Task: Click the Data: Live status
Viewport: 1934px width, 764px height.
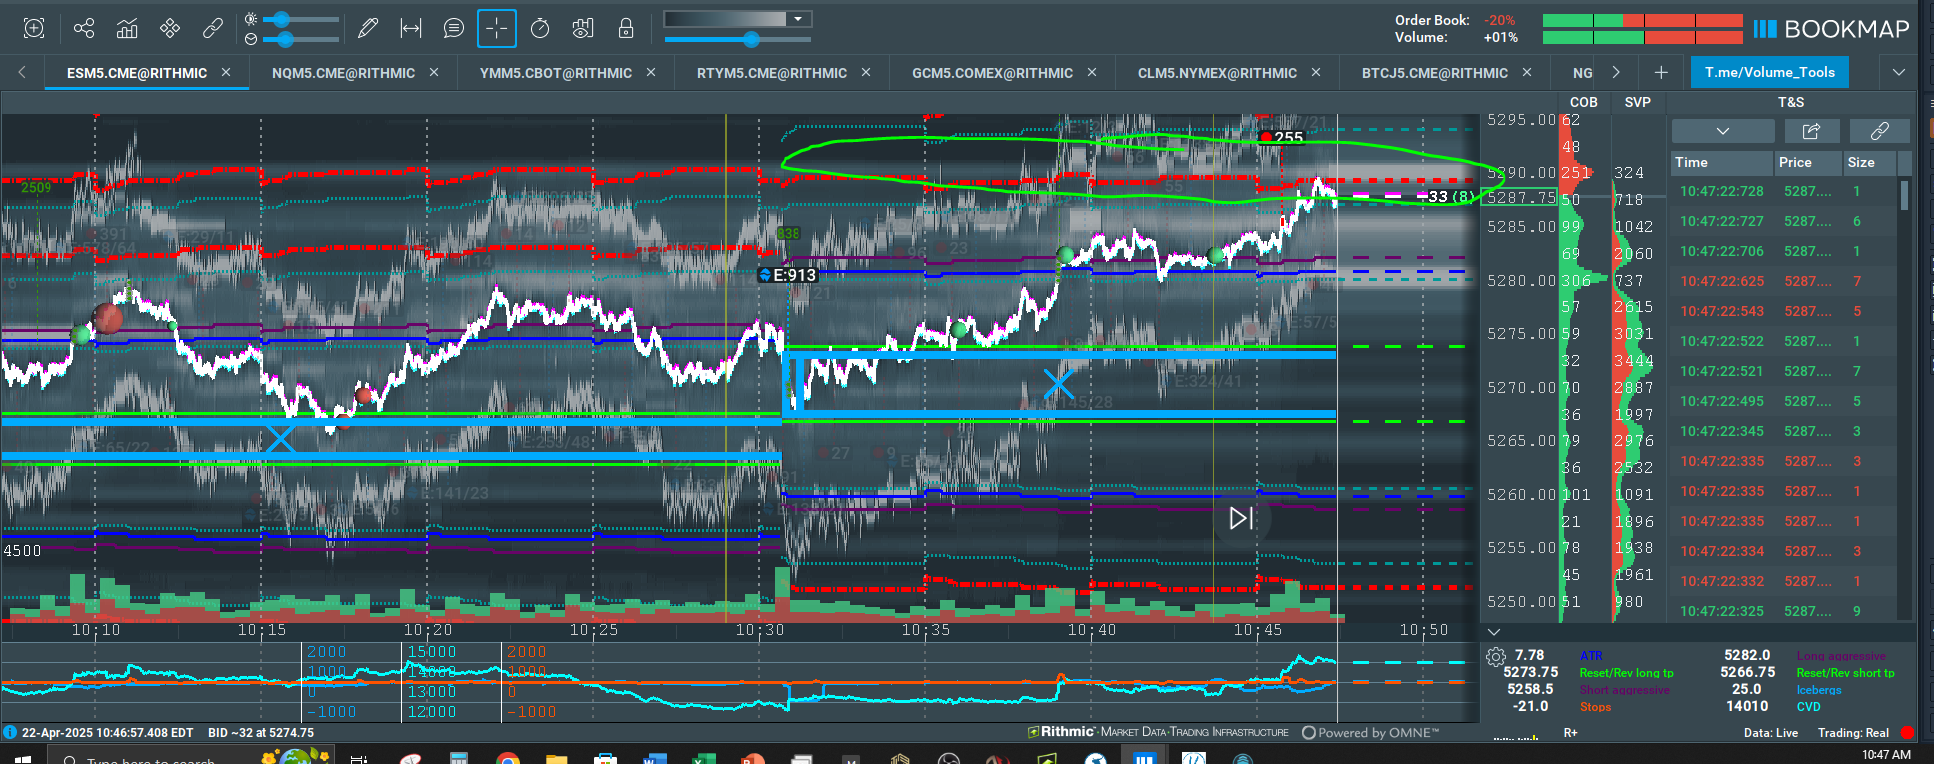Action: (1770, 733)
